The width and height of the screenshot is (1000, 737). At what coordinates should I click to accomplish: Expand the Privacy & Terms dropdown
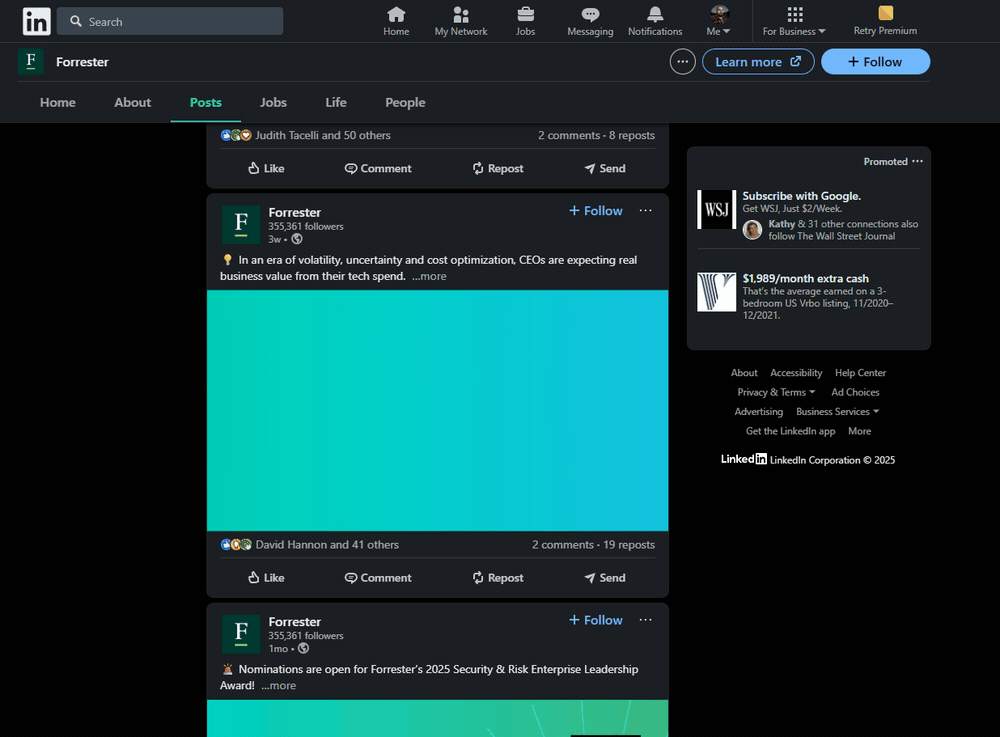tap(776, 392)
